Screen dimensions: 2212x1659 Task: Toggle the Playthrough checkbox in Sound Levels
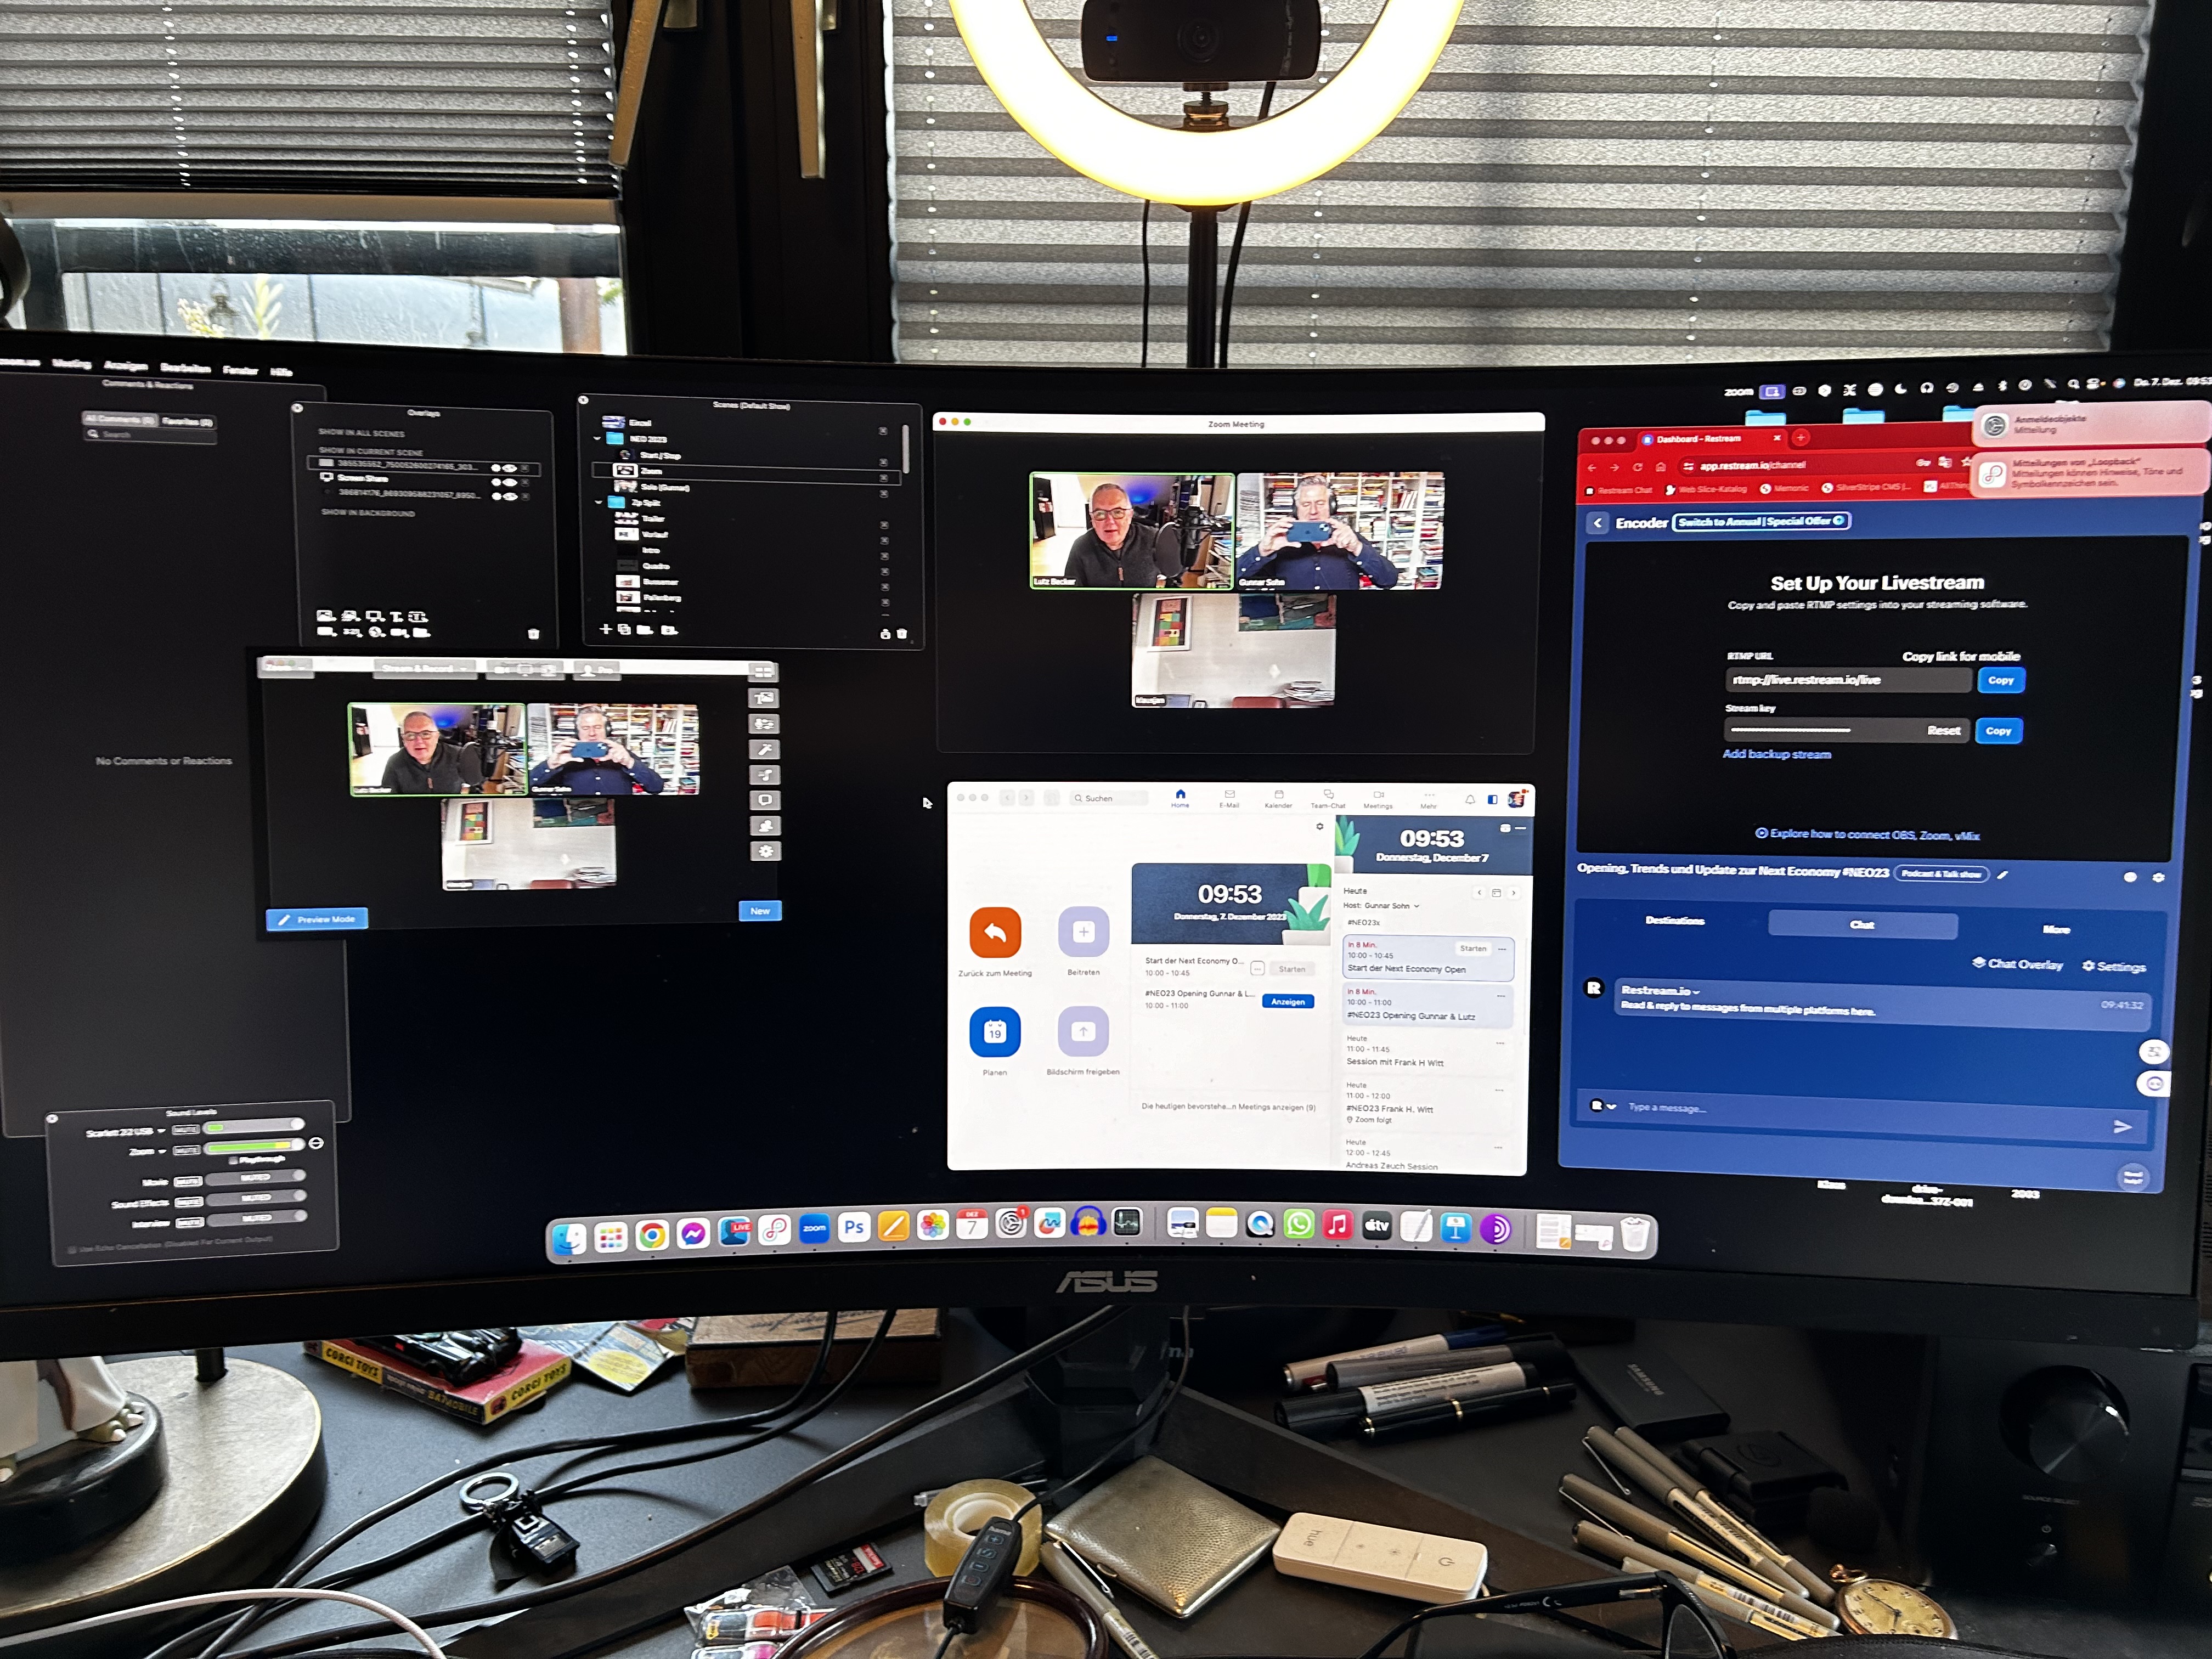[x=233, y=1160]
